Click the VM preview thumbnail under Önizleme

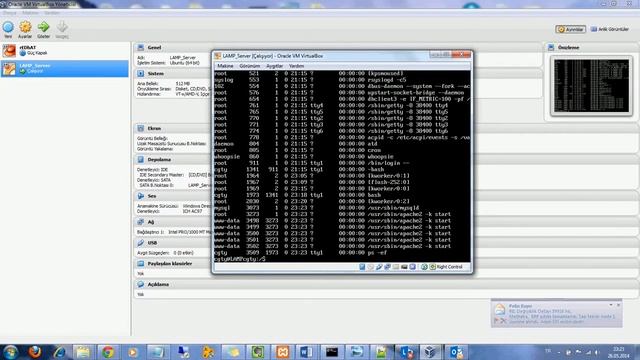(591, 86)
